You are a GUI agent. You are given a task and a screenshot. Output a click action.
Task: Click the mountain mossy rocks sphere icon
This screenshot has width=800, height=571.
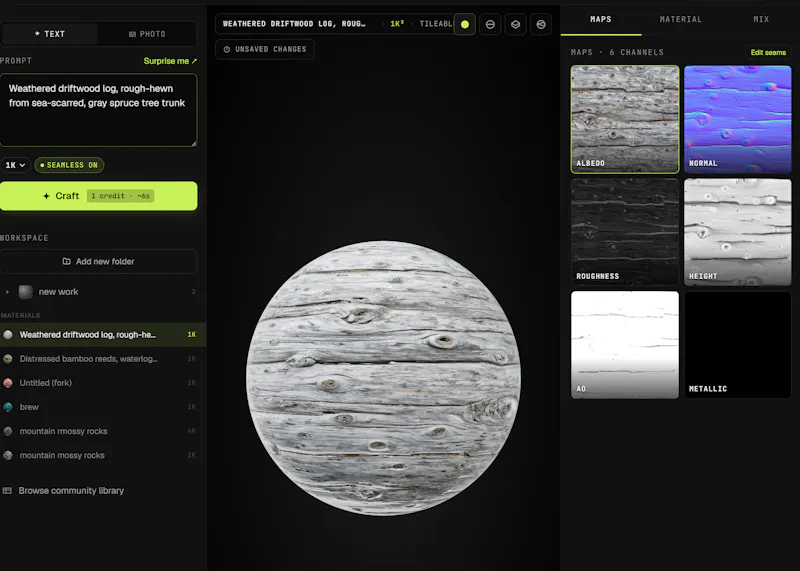8,455
